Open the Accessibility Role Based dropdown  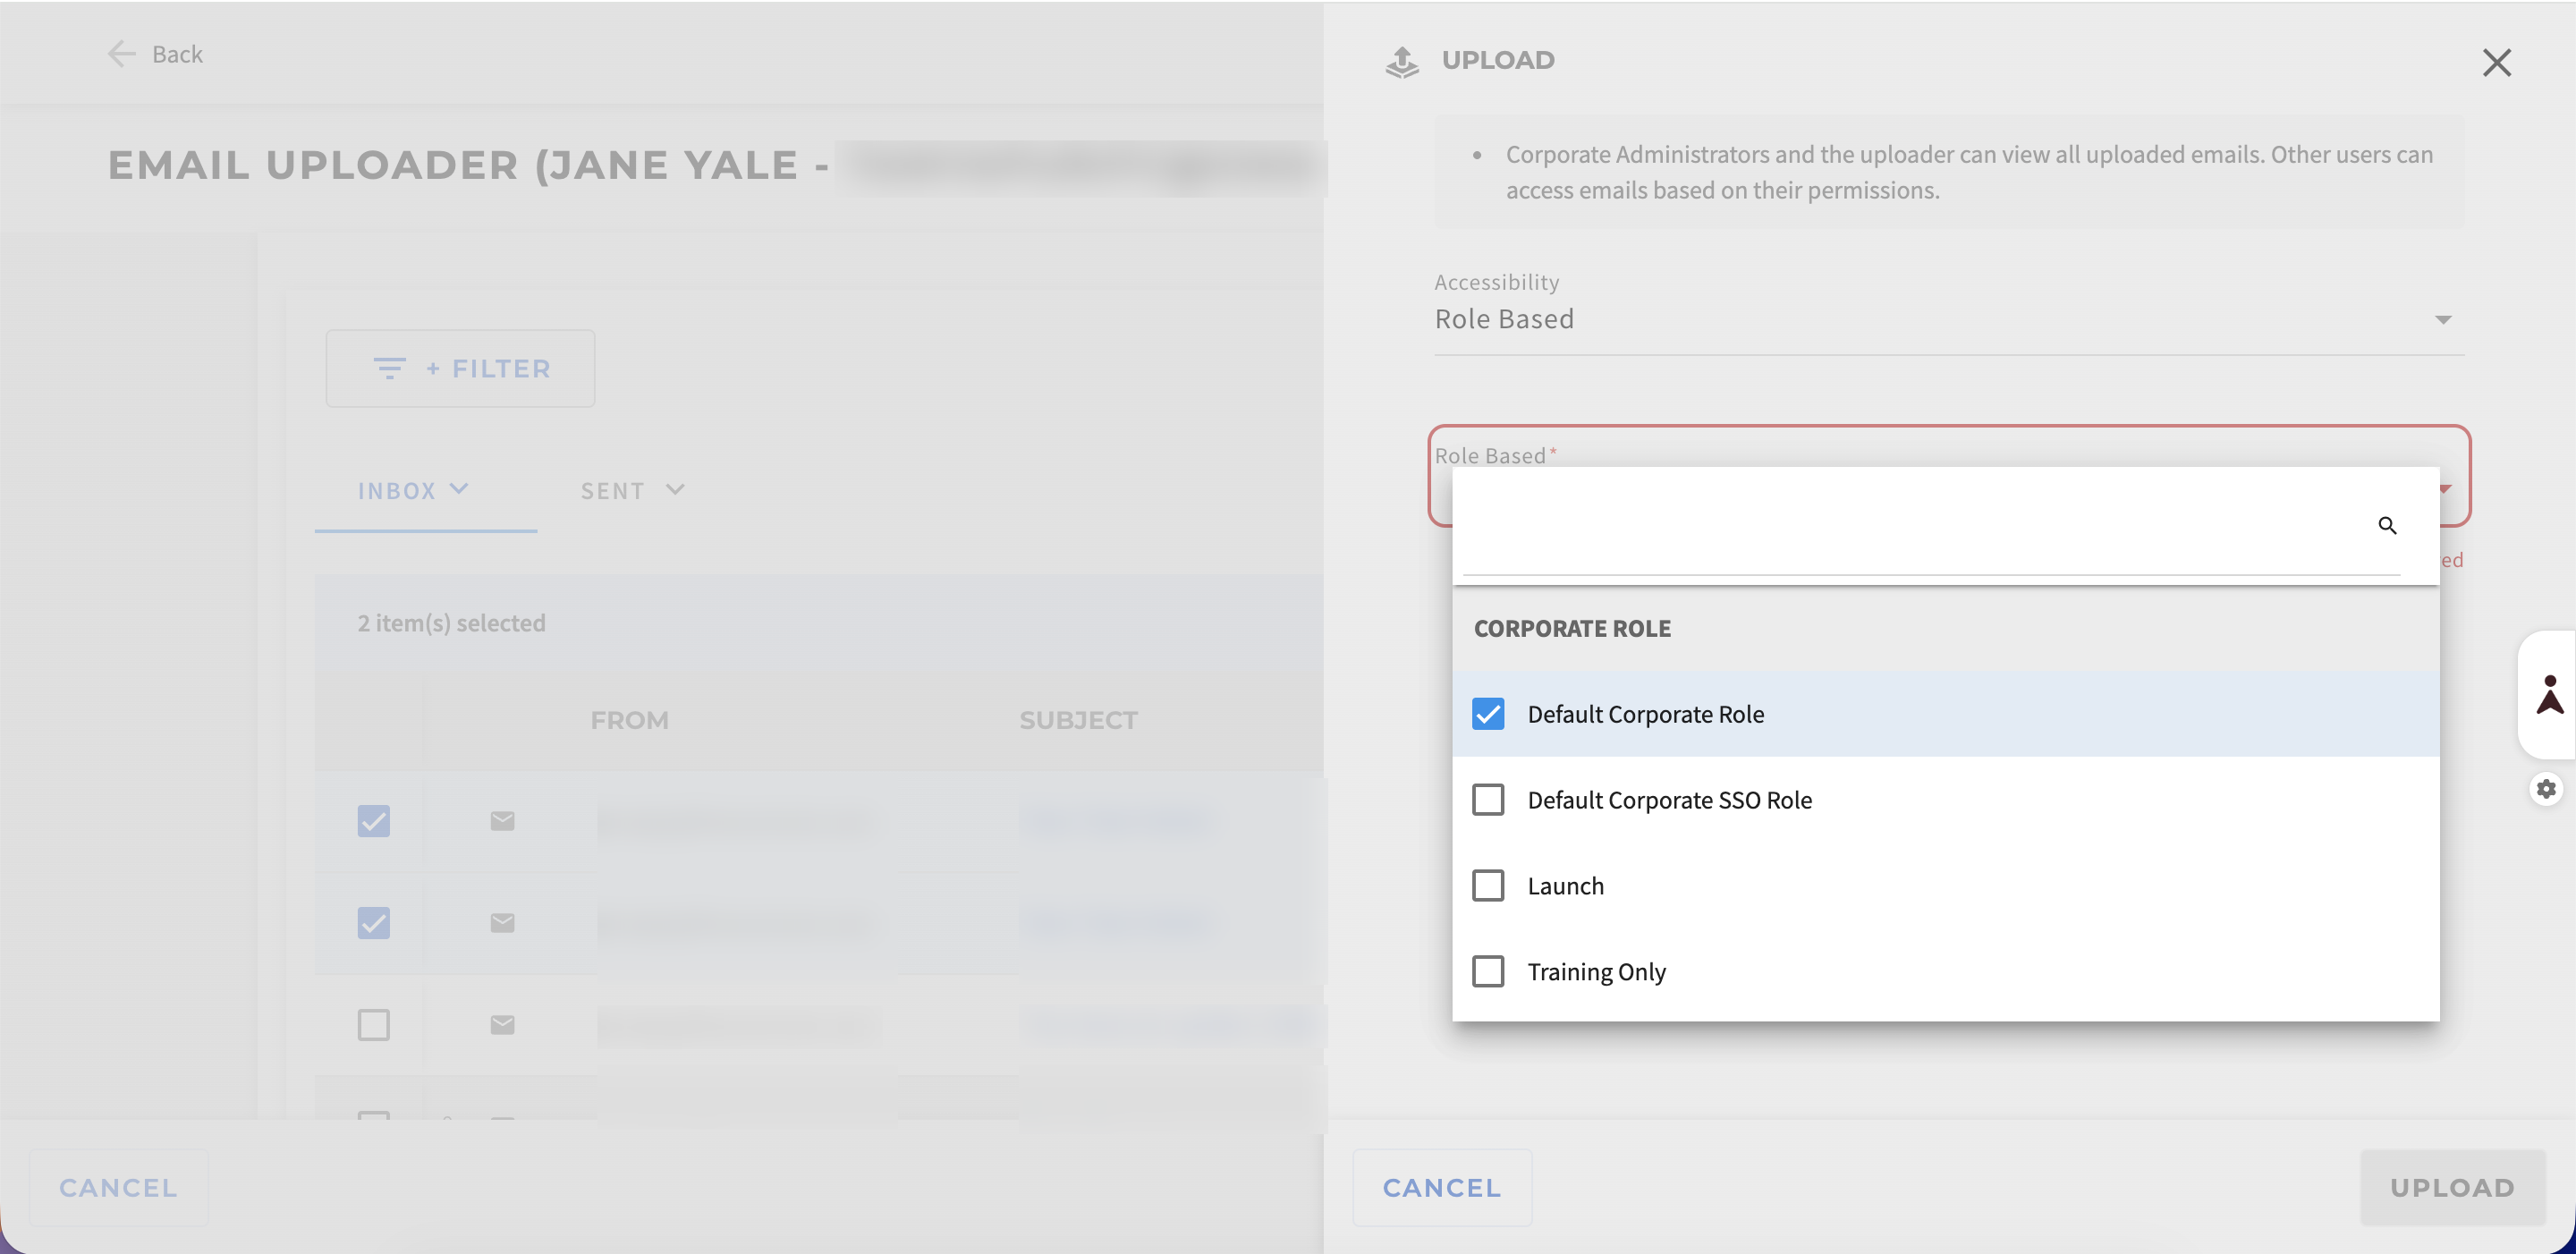tap(1948, 319)
